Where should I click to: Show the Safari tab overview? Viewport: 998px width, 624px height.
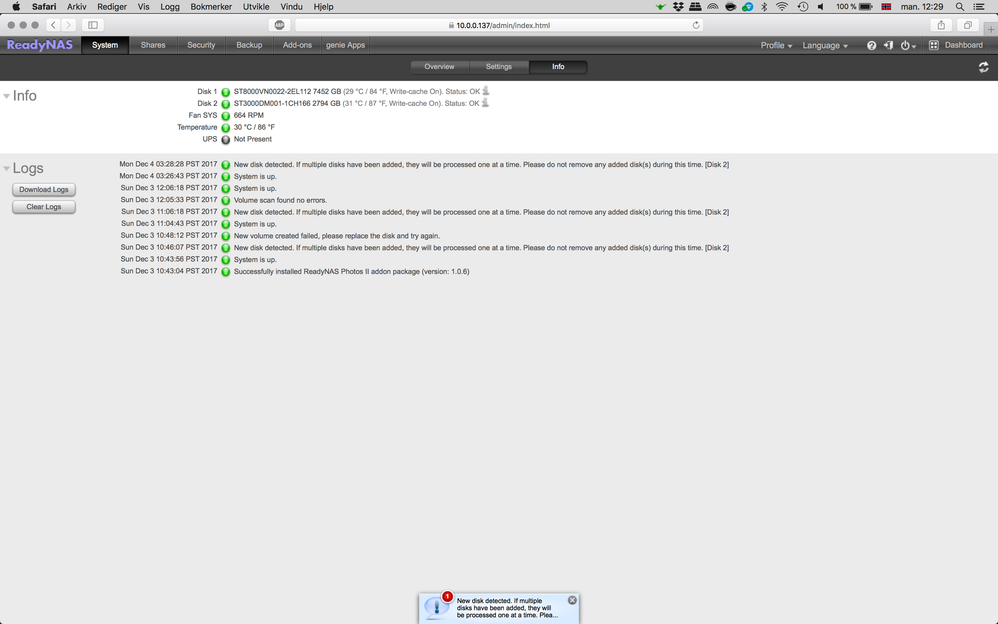click(x=967, y=25)
